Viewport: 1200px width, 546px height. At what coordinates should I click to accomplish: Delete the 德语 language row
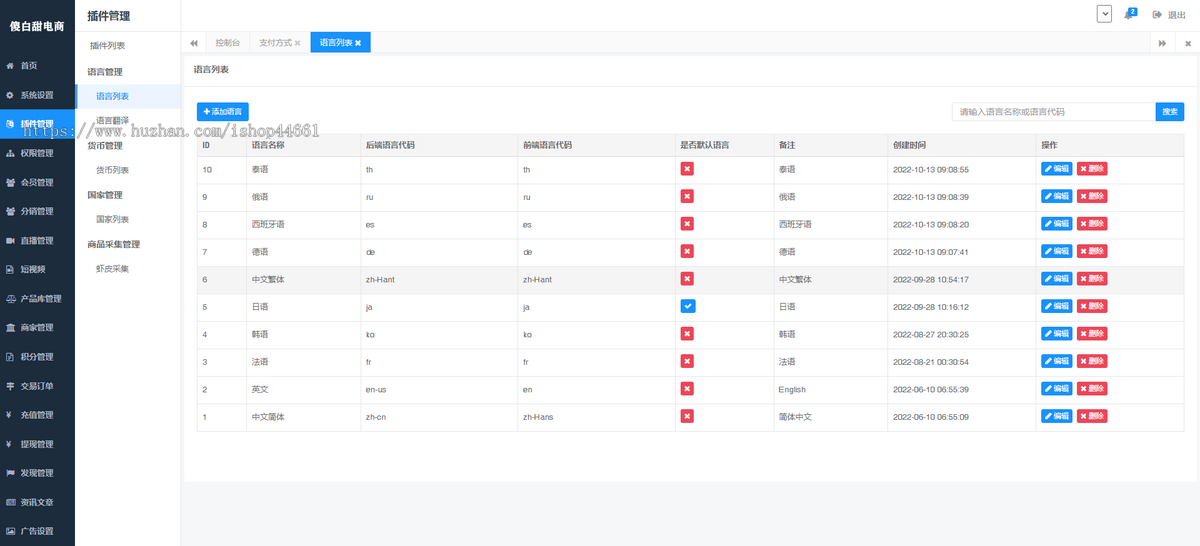pos(1092,251)
